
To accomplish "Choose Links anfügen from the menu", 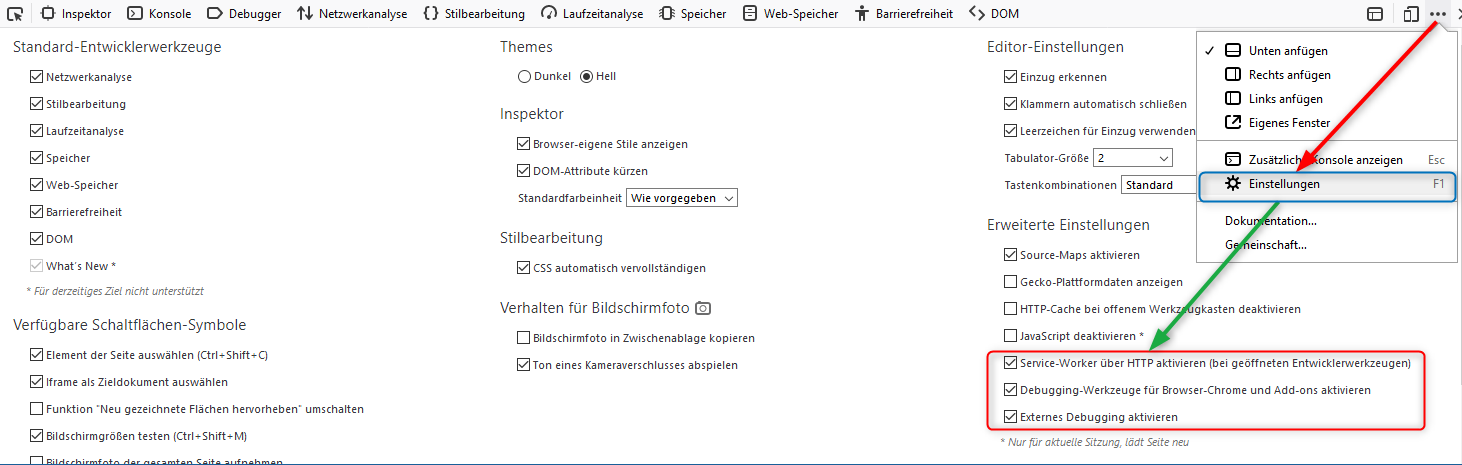I will (1285, 99).
